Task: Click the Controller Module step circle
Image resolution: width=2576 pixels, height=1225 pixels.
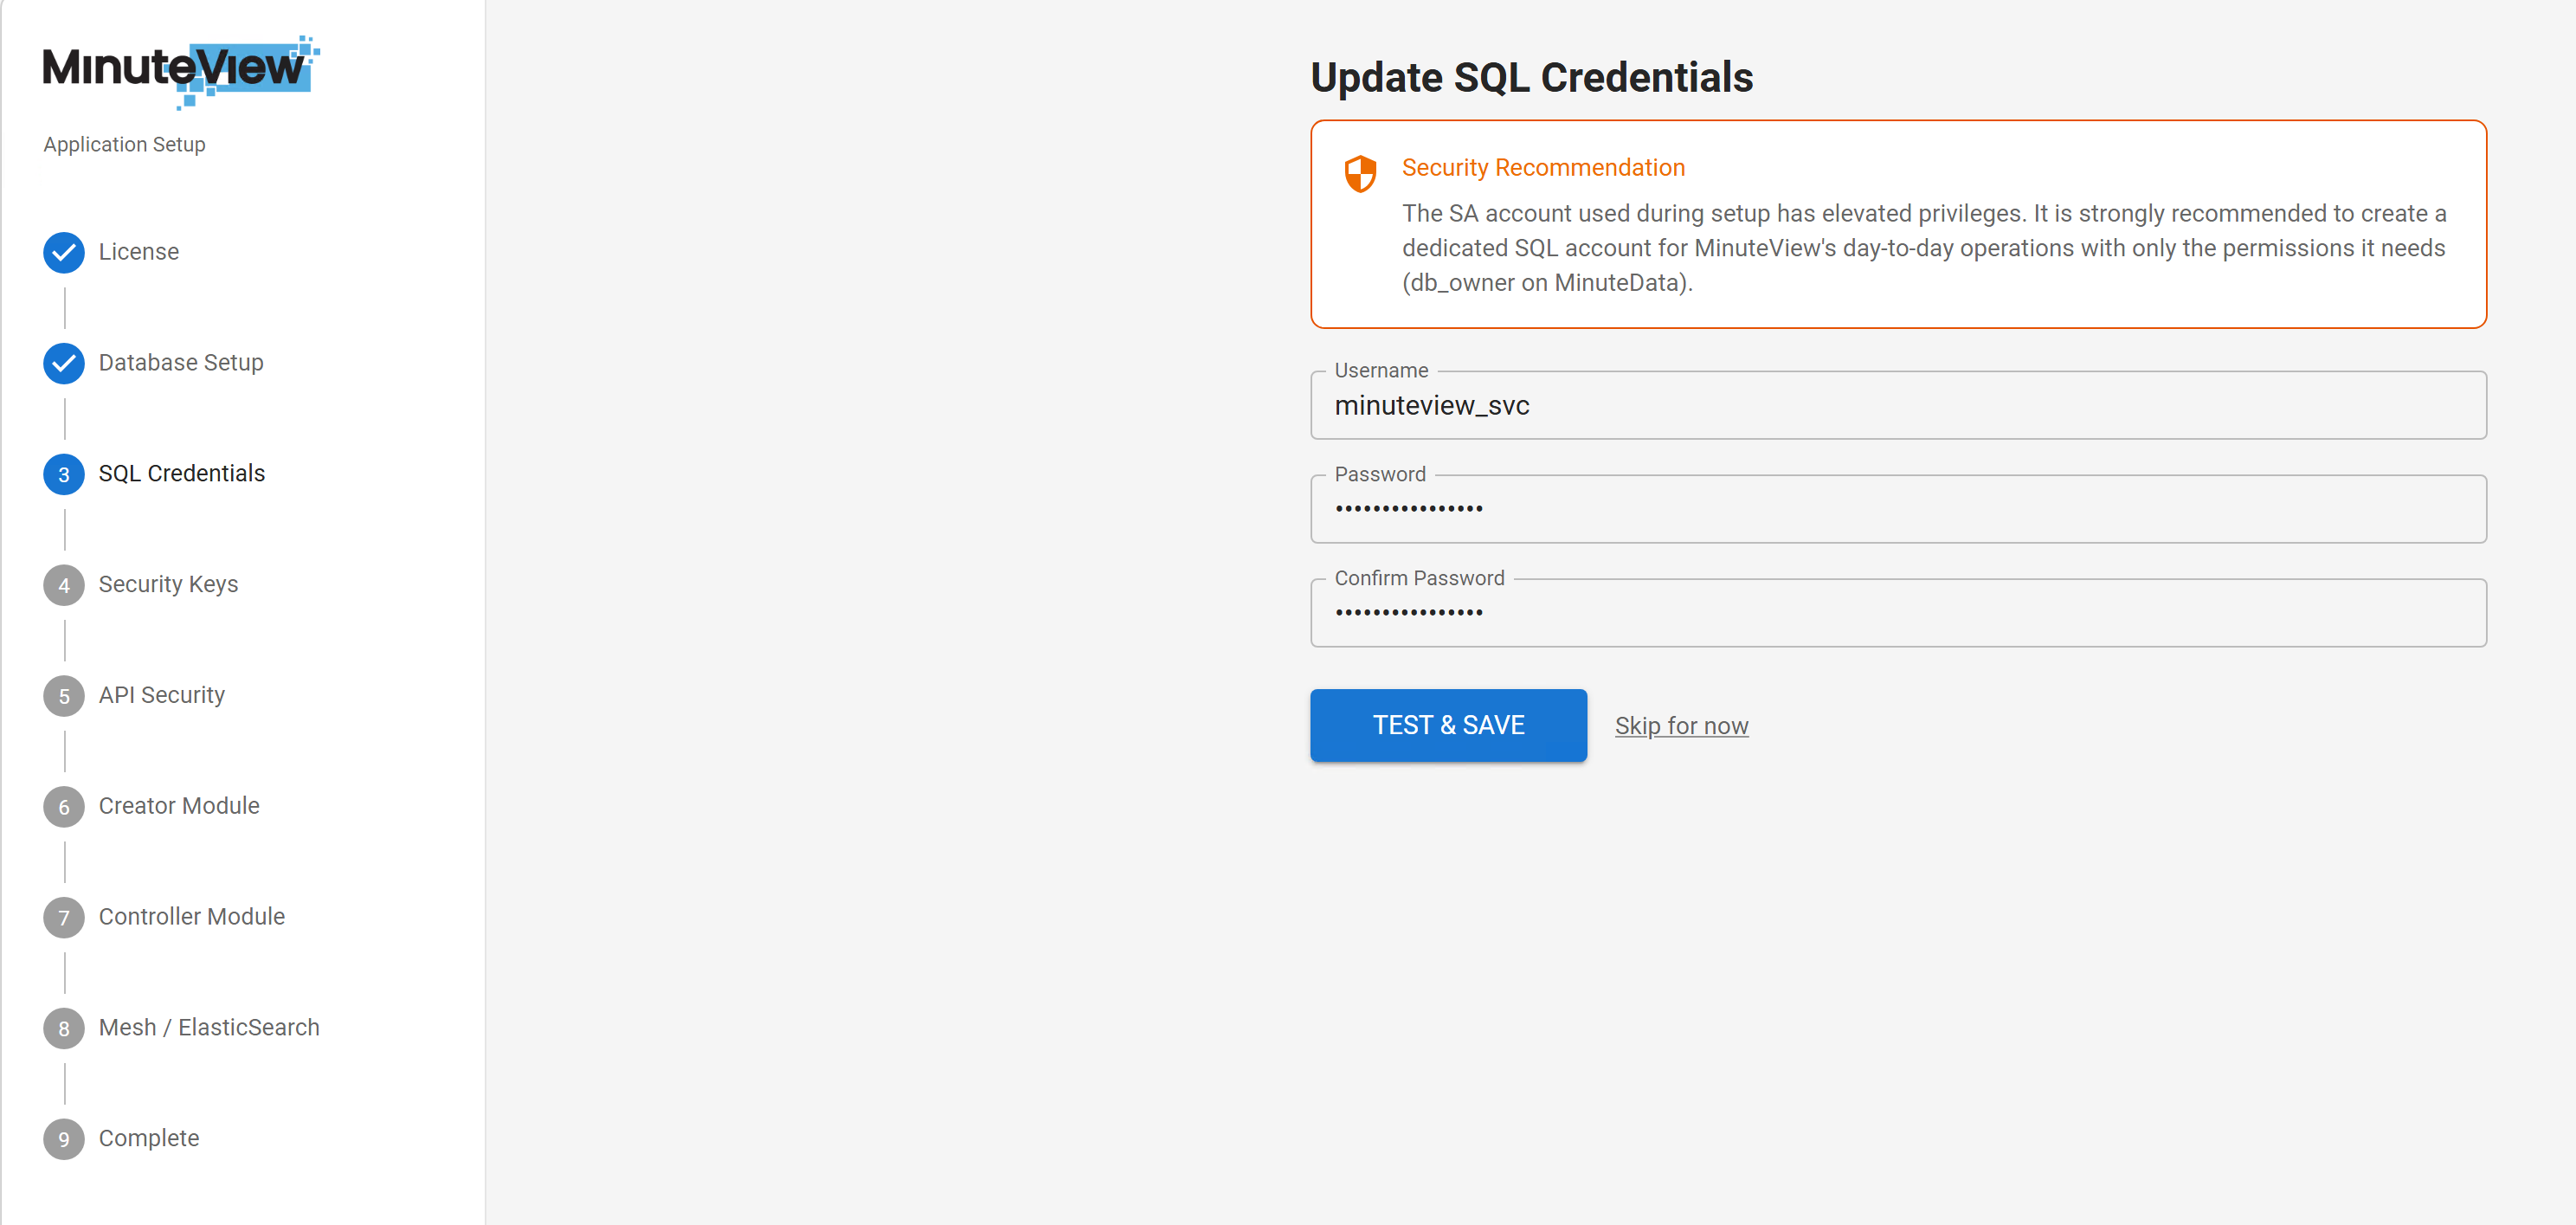Action: tap(63, 917)
